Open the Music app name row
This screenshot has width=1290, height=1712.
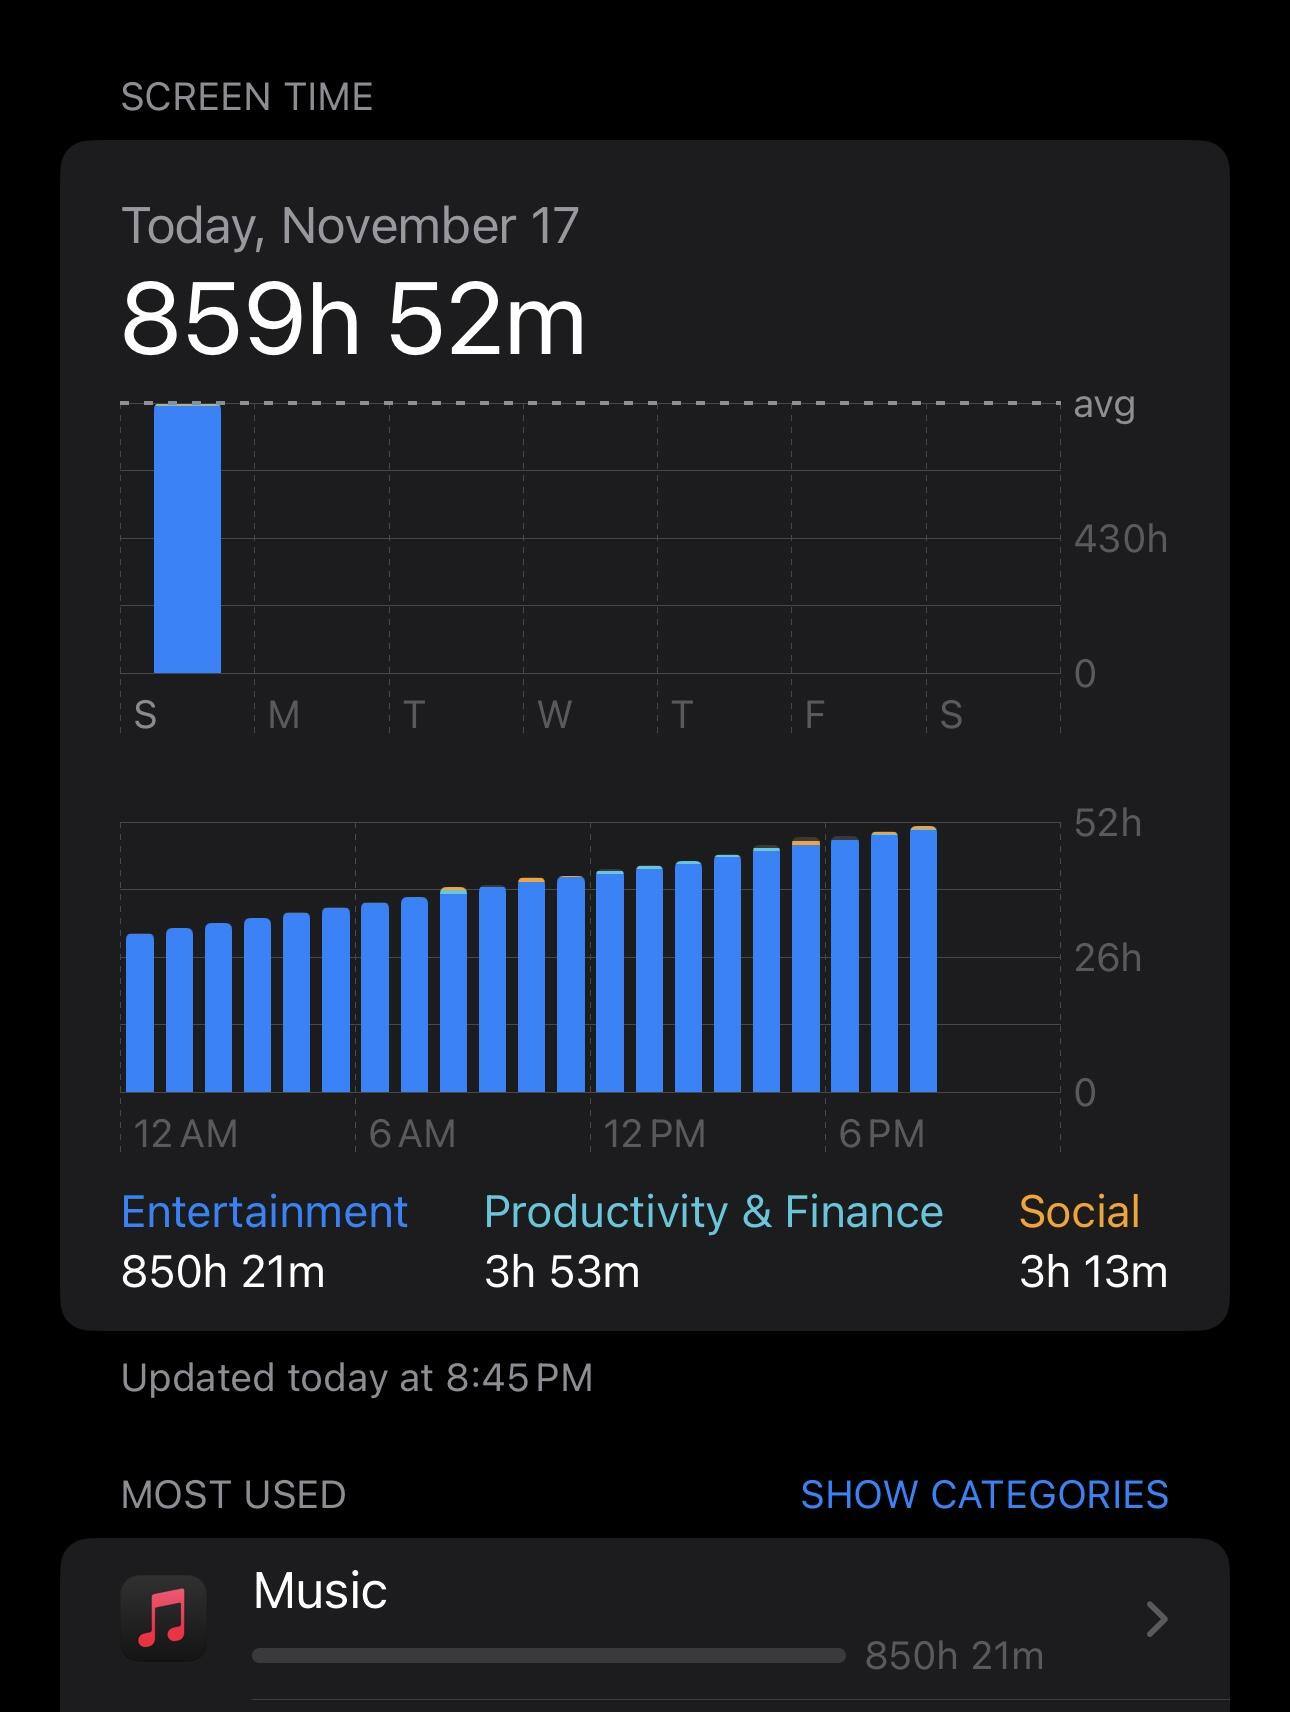(x=320, y=1590)
